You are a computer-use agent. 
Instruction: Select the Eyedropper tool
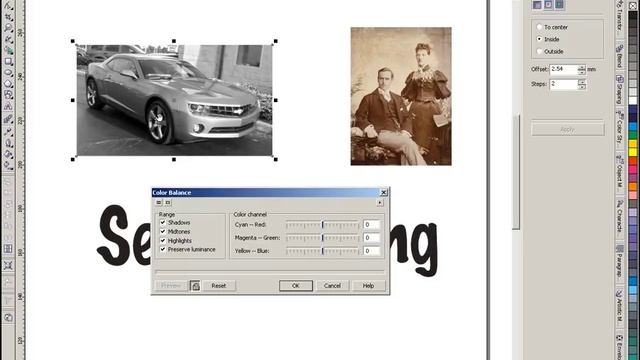point(8,132)
